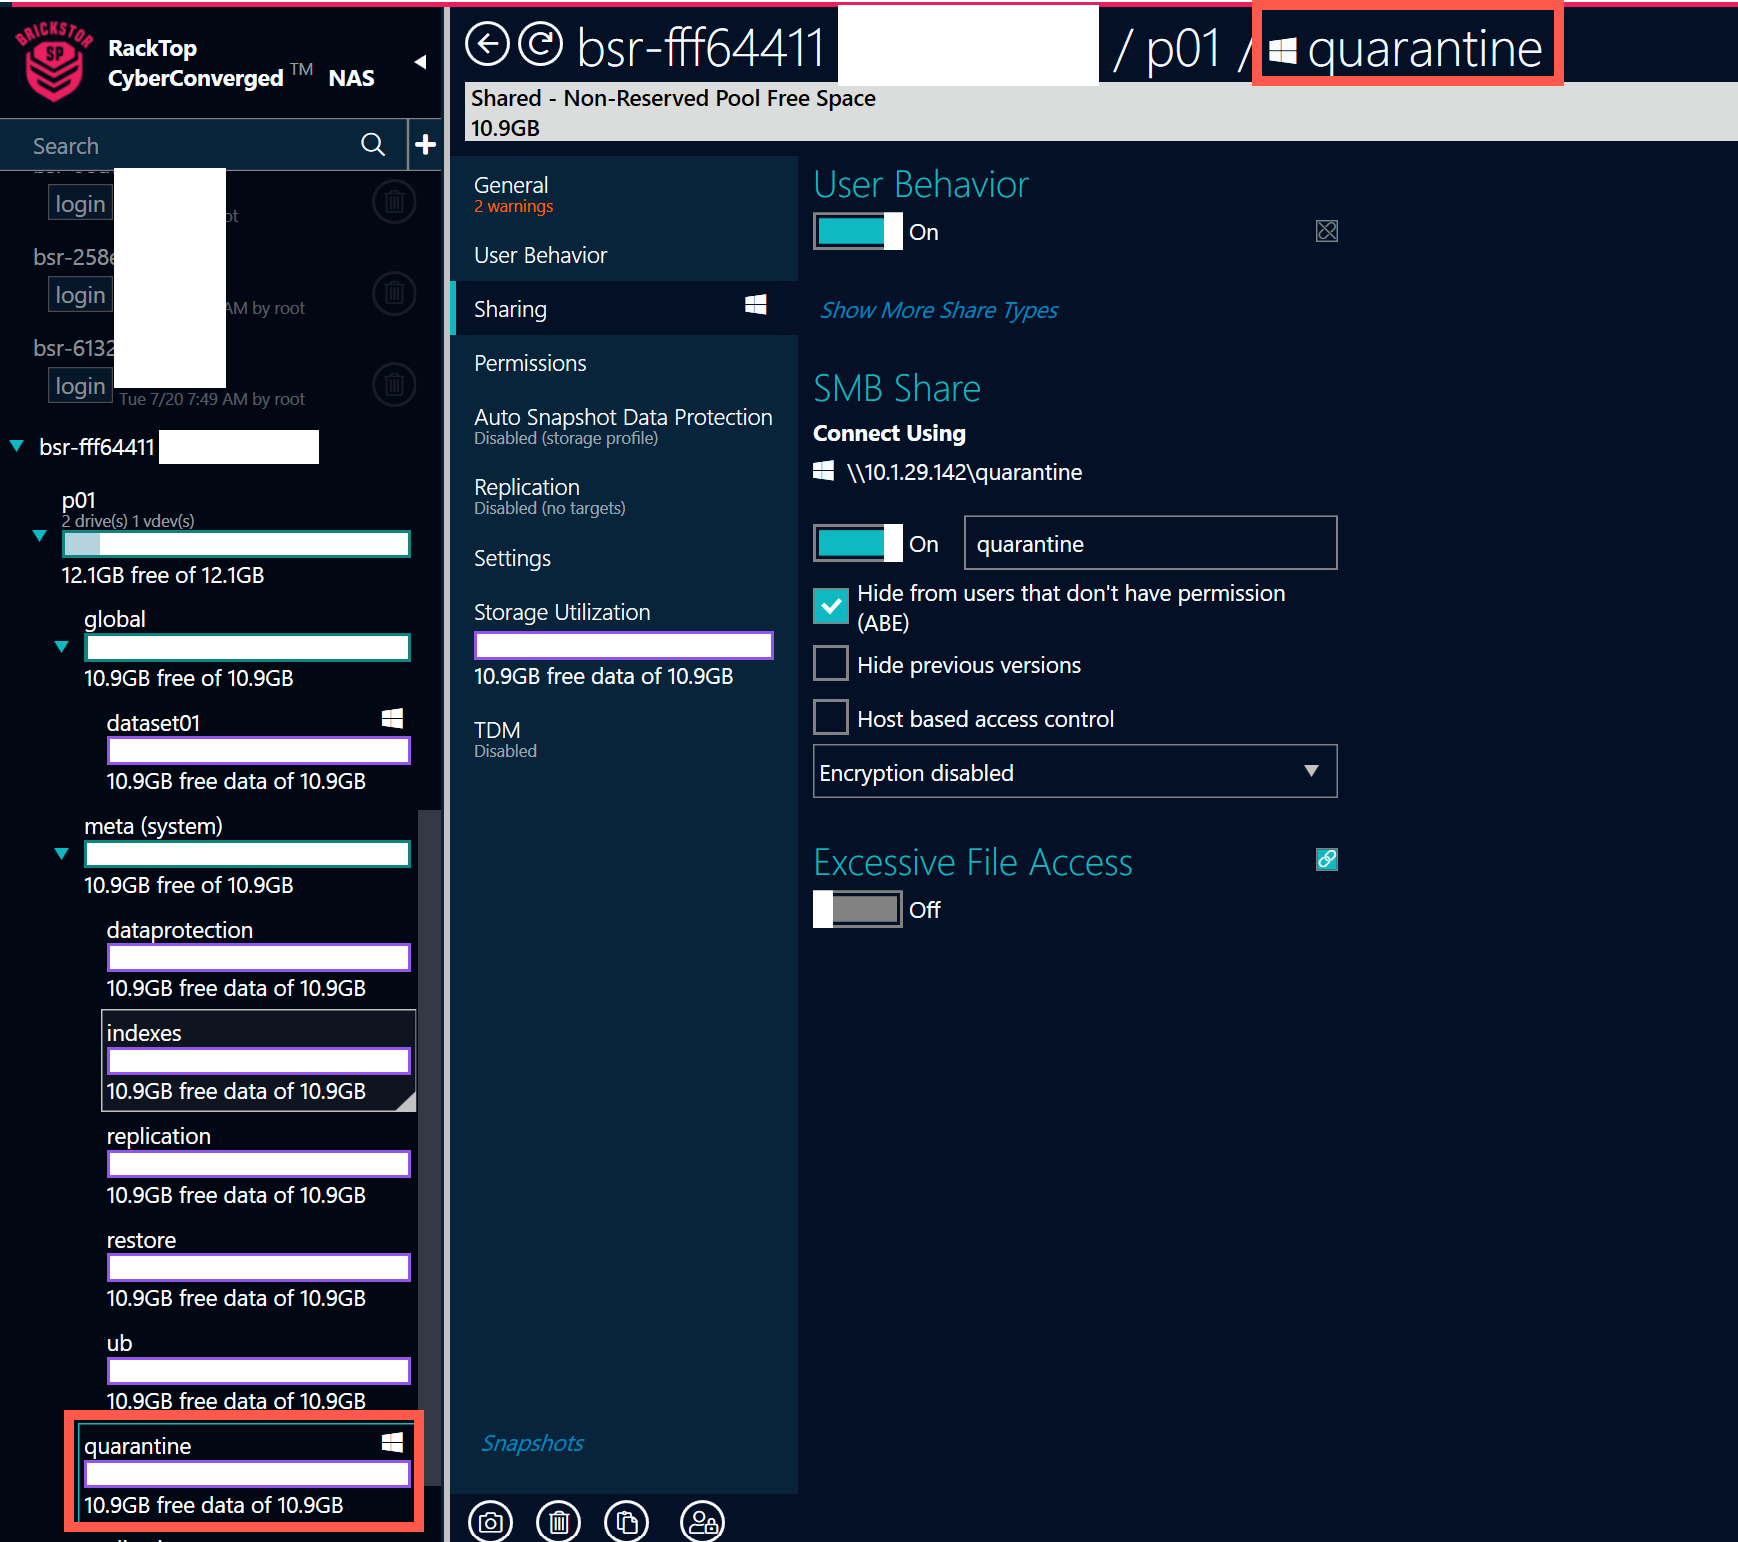Turn off the User Behavior toggle
This screenshot has width=1738, height=1542.
858,232
